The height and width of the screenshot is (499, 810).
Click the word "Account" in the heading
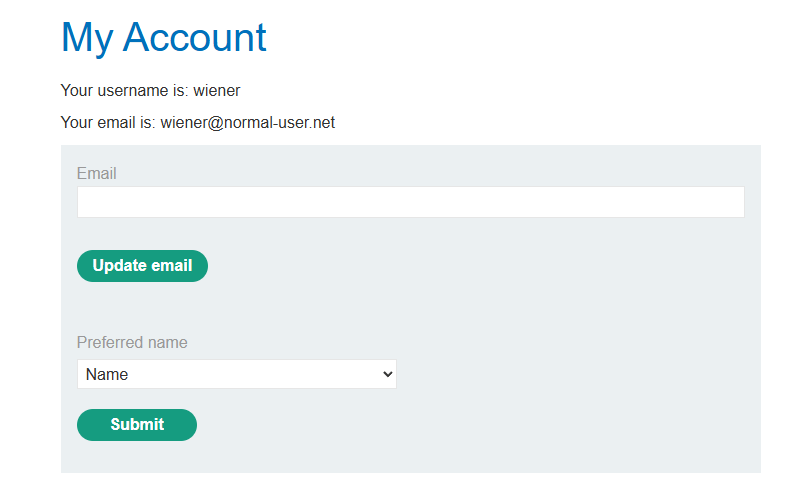(195, 38)
